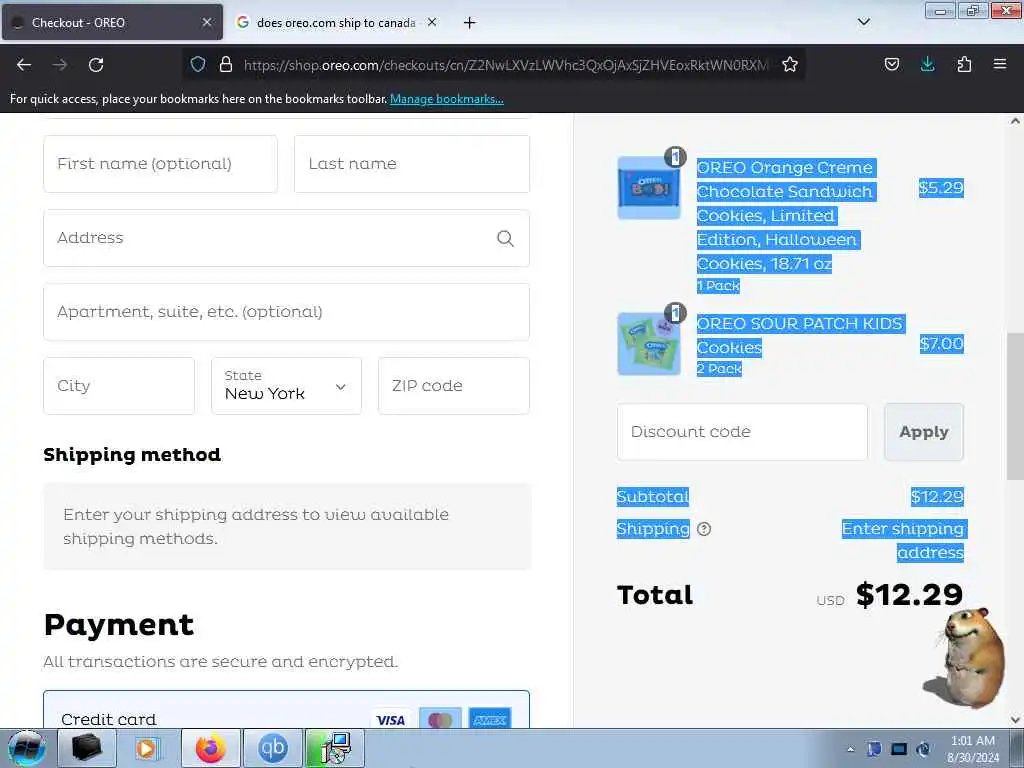The image size is (1024, 768).
Task: Open the Firefox hamburger menu
Action: [x=1000, y=64]
